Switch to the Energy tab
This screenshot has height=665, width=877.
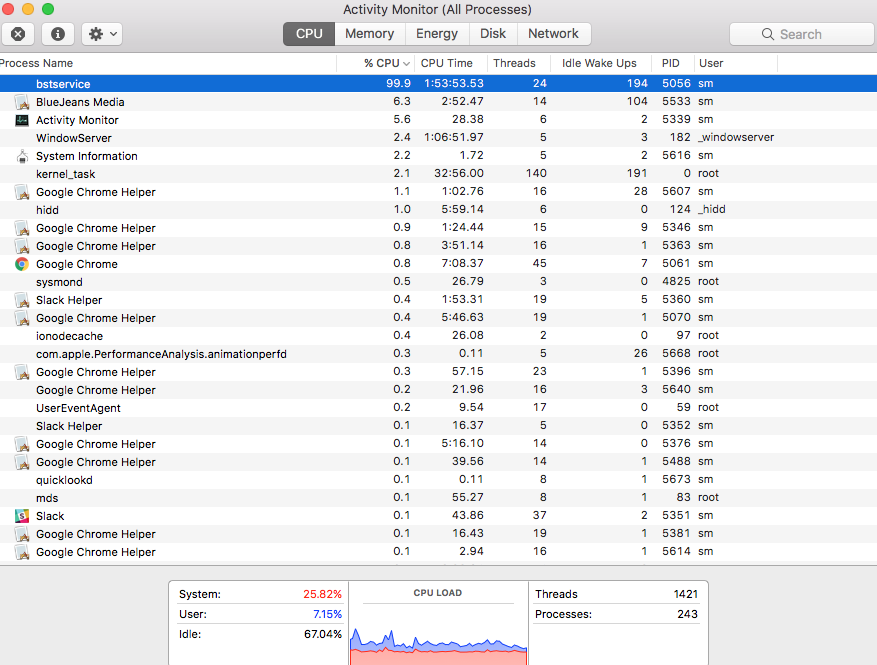coord(437,34)
